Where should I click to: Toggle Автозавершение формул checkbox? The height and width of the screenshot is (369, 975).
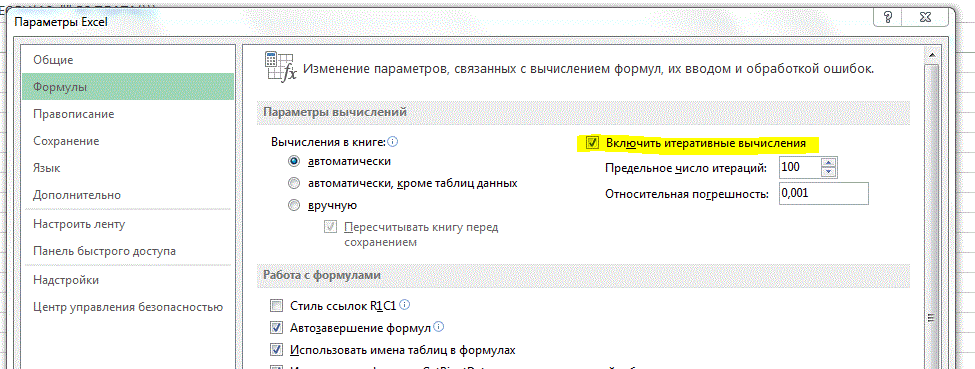[276, 327]
